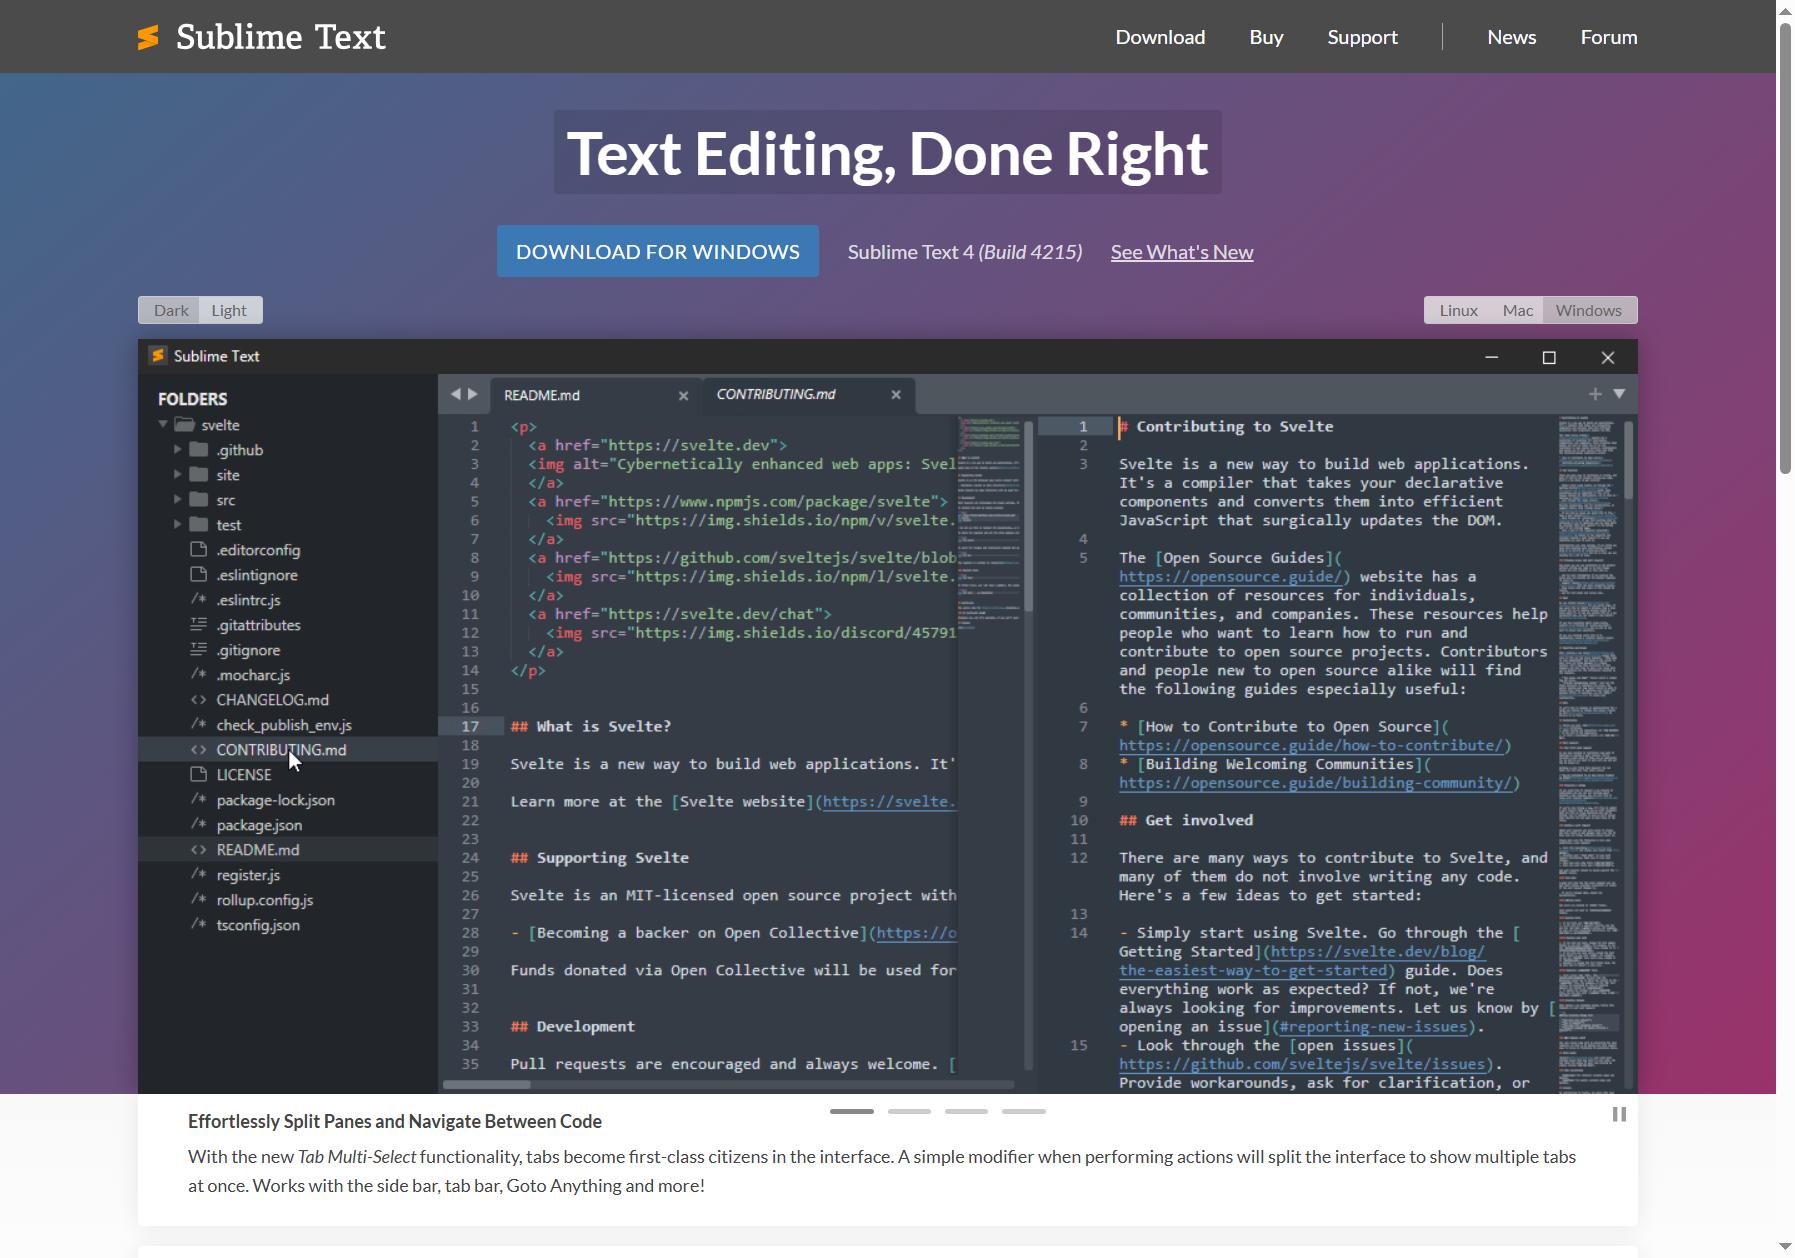
Task: Close the README.md tab
Action: pyautogui.click(x=684, y=396)
